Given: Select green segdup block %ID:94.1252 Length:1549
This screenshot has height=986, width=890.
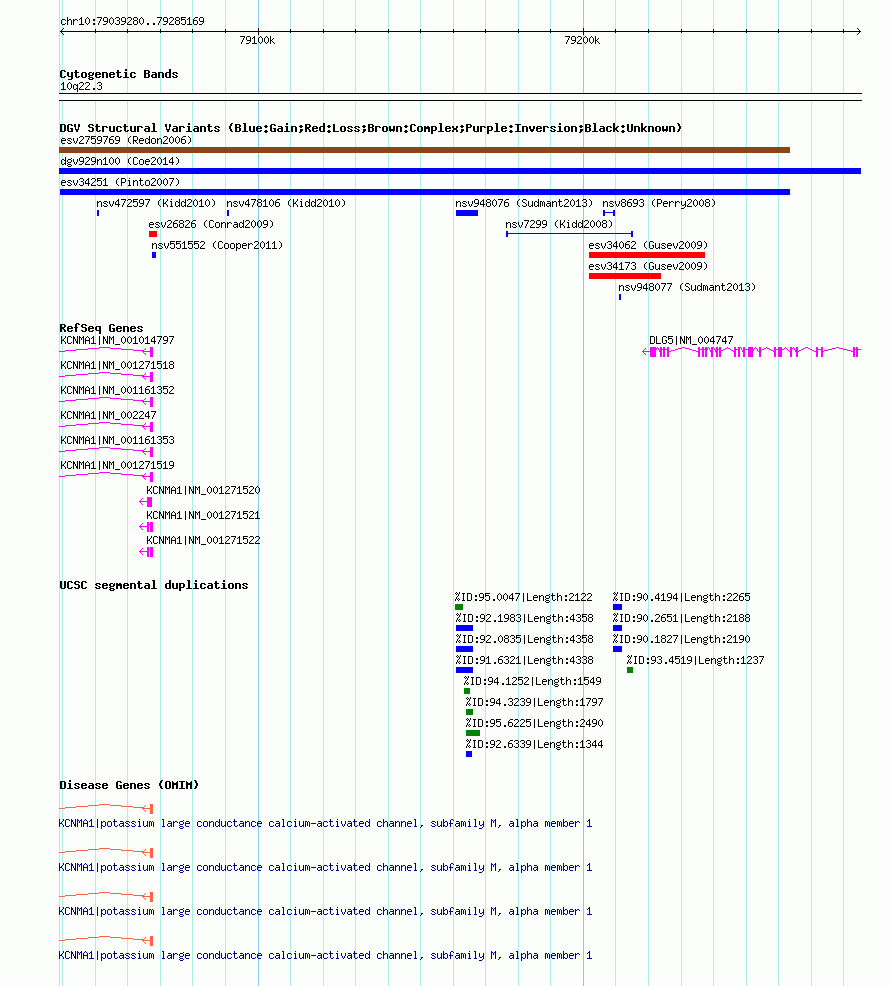Looking at the screenshot, I should tap(467, 691).
